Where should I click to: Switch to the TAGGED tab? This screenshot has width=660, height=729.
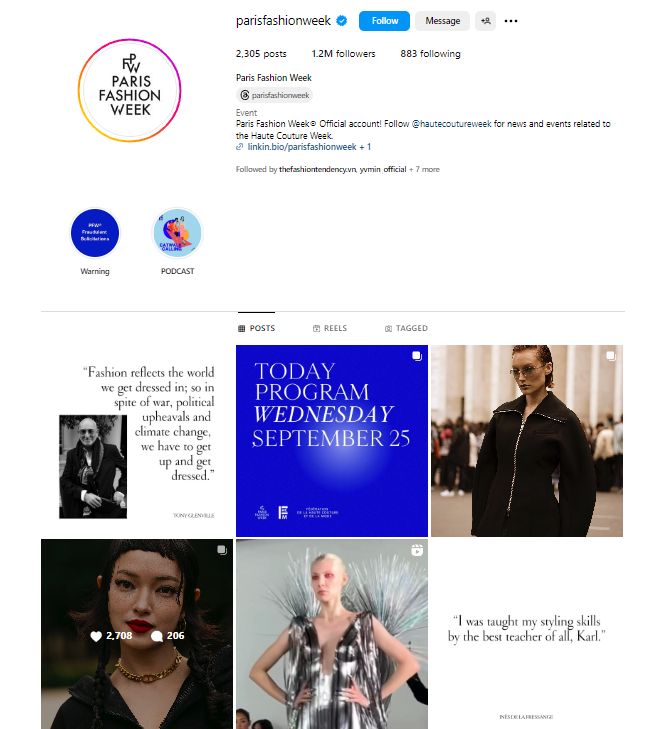click(406, 328)
